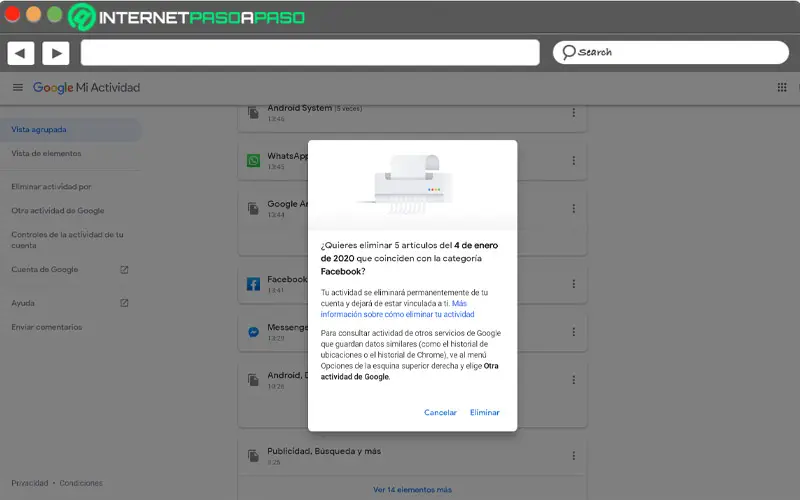This screenshot has height=500, width=800.
Task: Open Otra actividad de Google
Action: pos(58,211)
